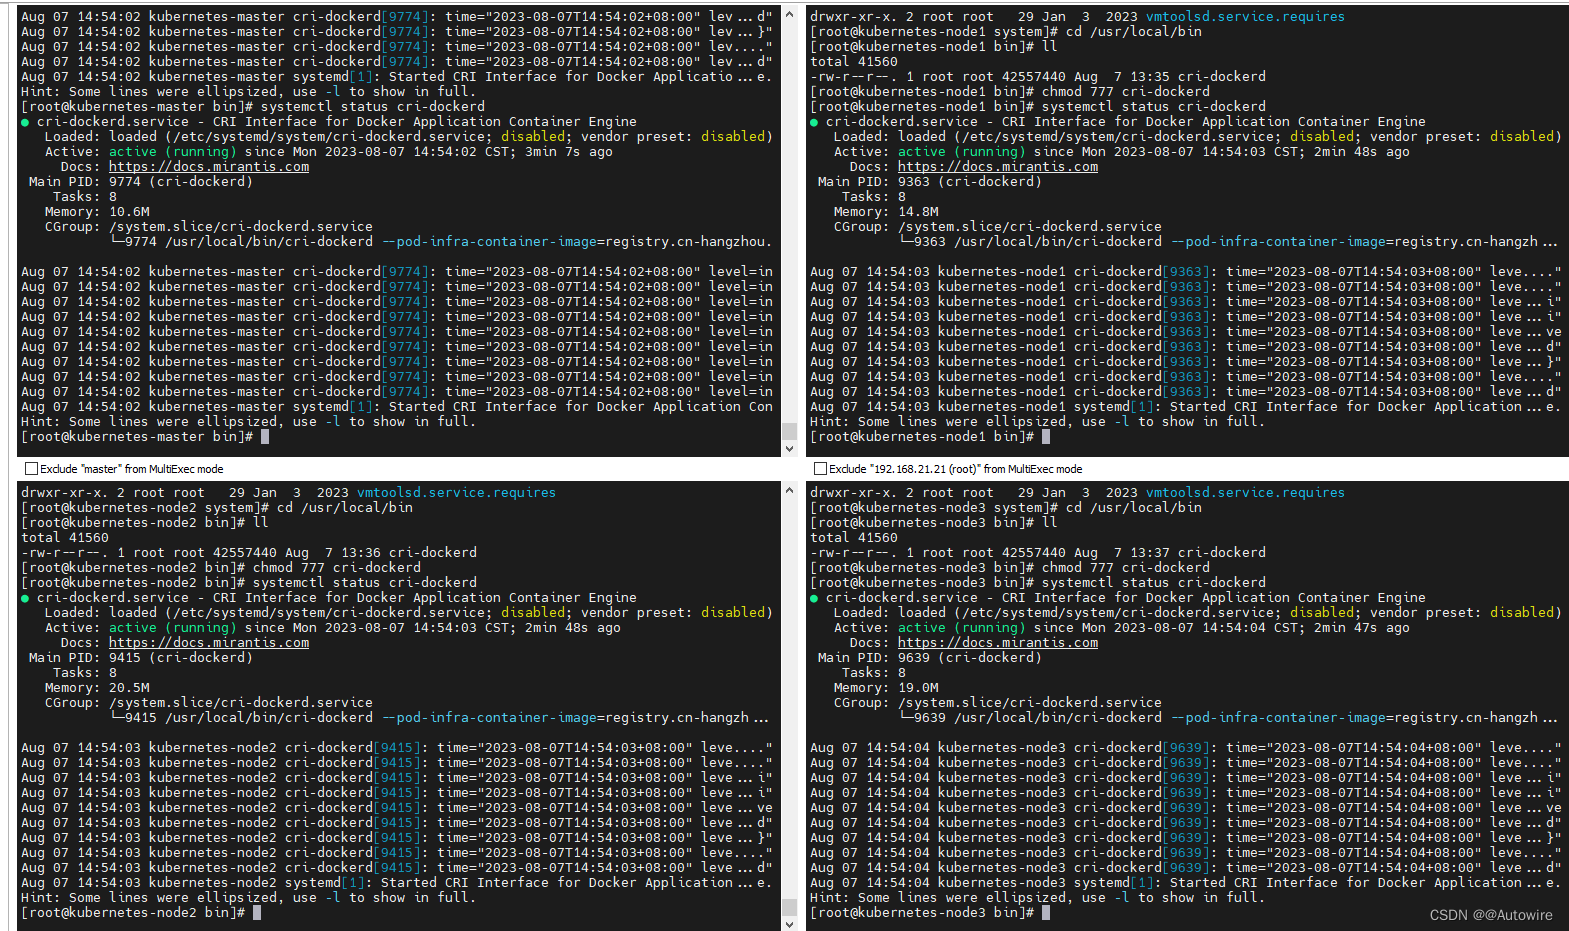
Task: Click scroll-up arrow of the kubernetes-master terminal
Action: [x=790, y=14]
